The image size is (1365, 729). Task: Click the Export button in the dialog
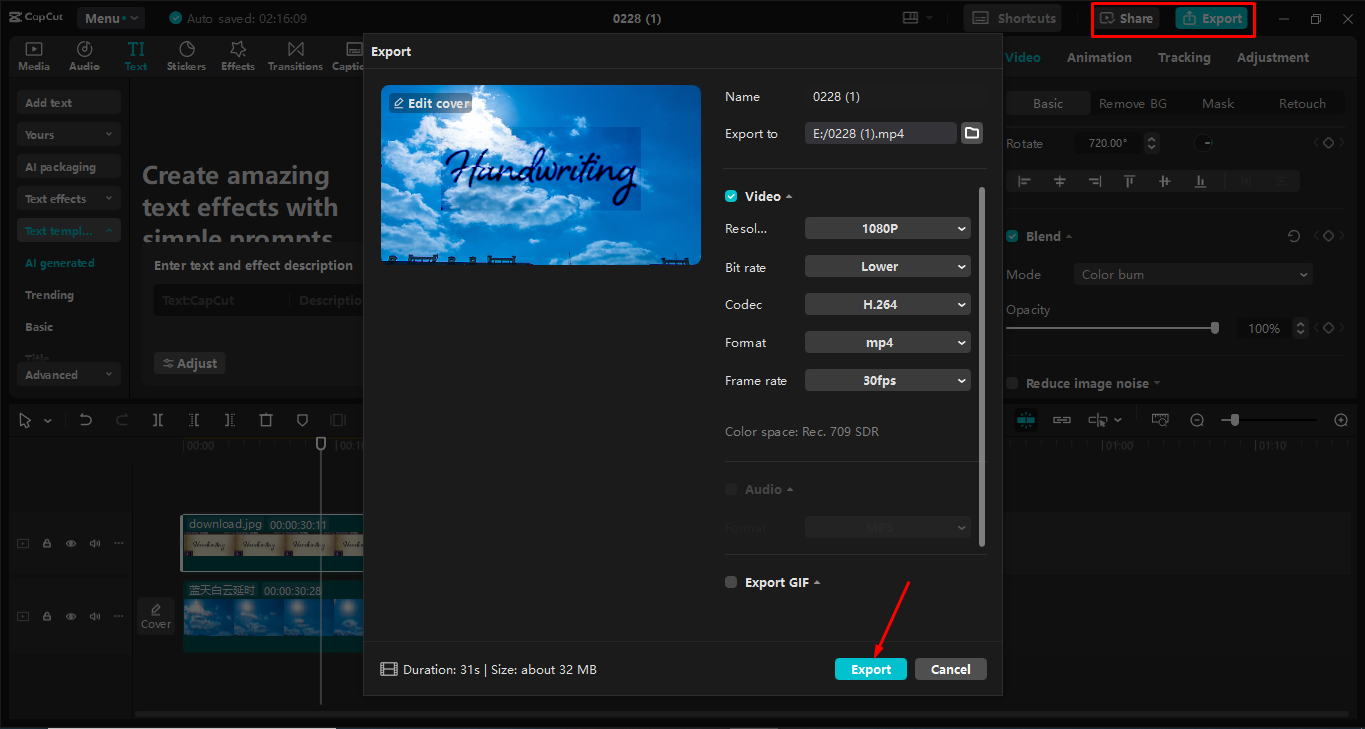pos(870,668)
